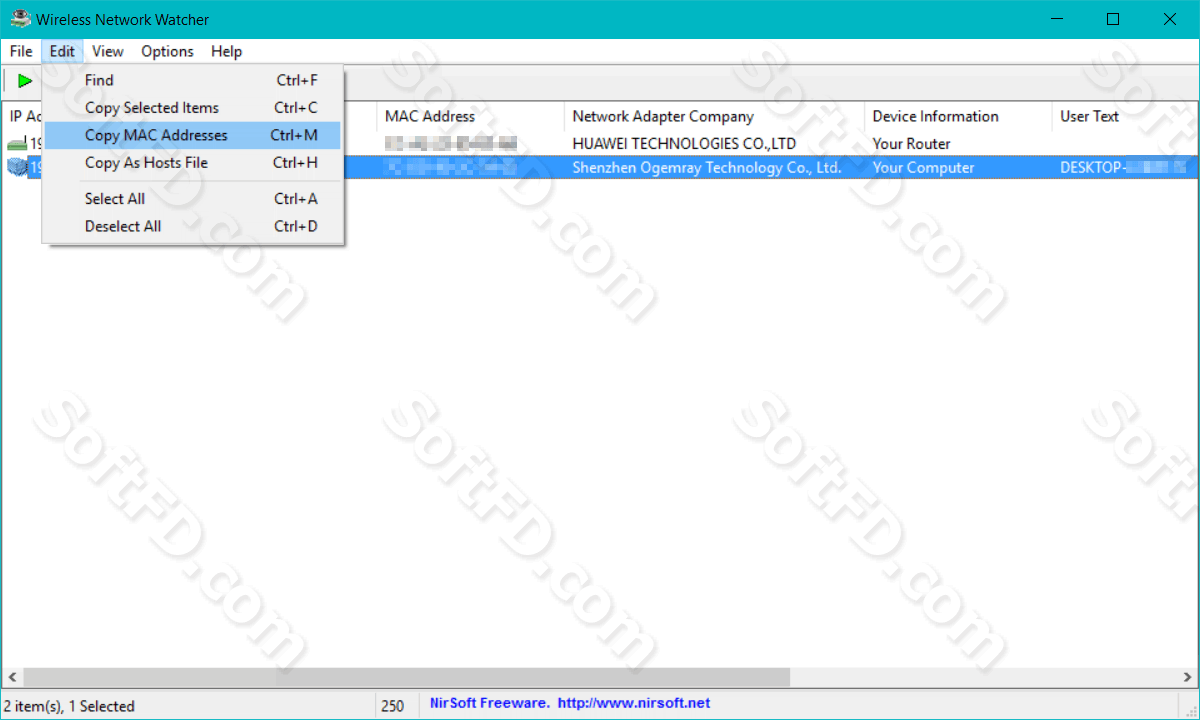1200x720 pixels.
Task: Click the horizontal scrollbar thumb
Action: [407, 678]
